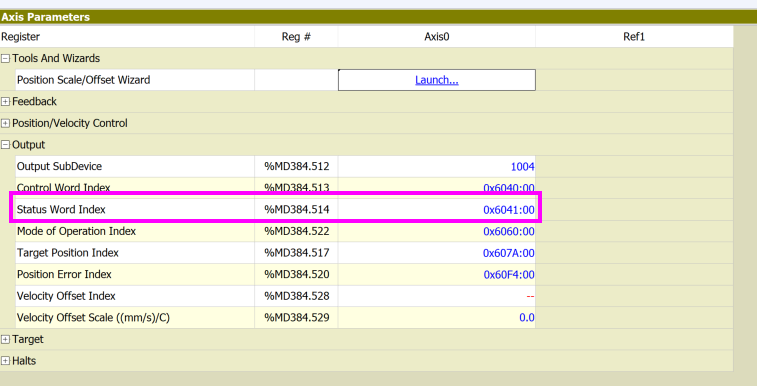The width and height of the screenshot is (757, 386).
Task: Expand the Feedback section
Action: pos(5,102)
